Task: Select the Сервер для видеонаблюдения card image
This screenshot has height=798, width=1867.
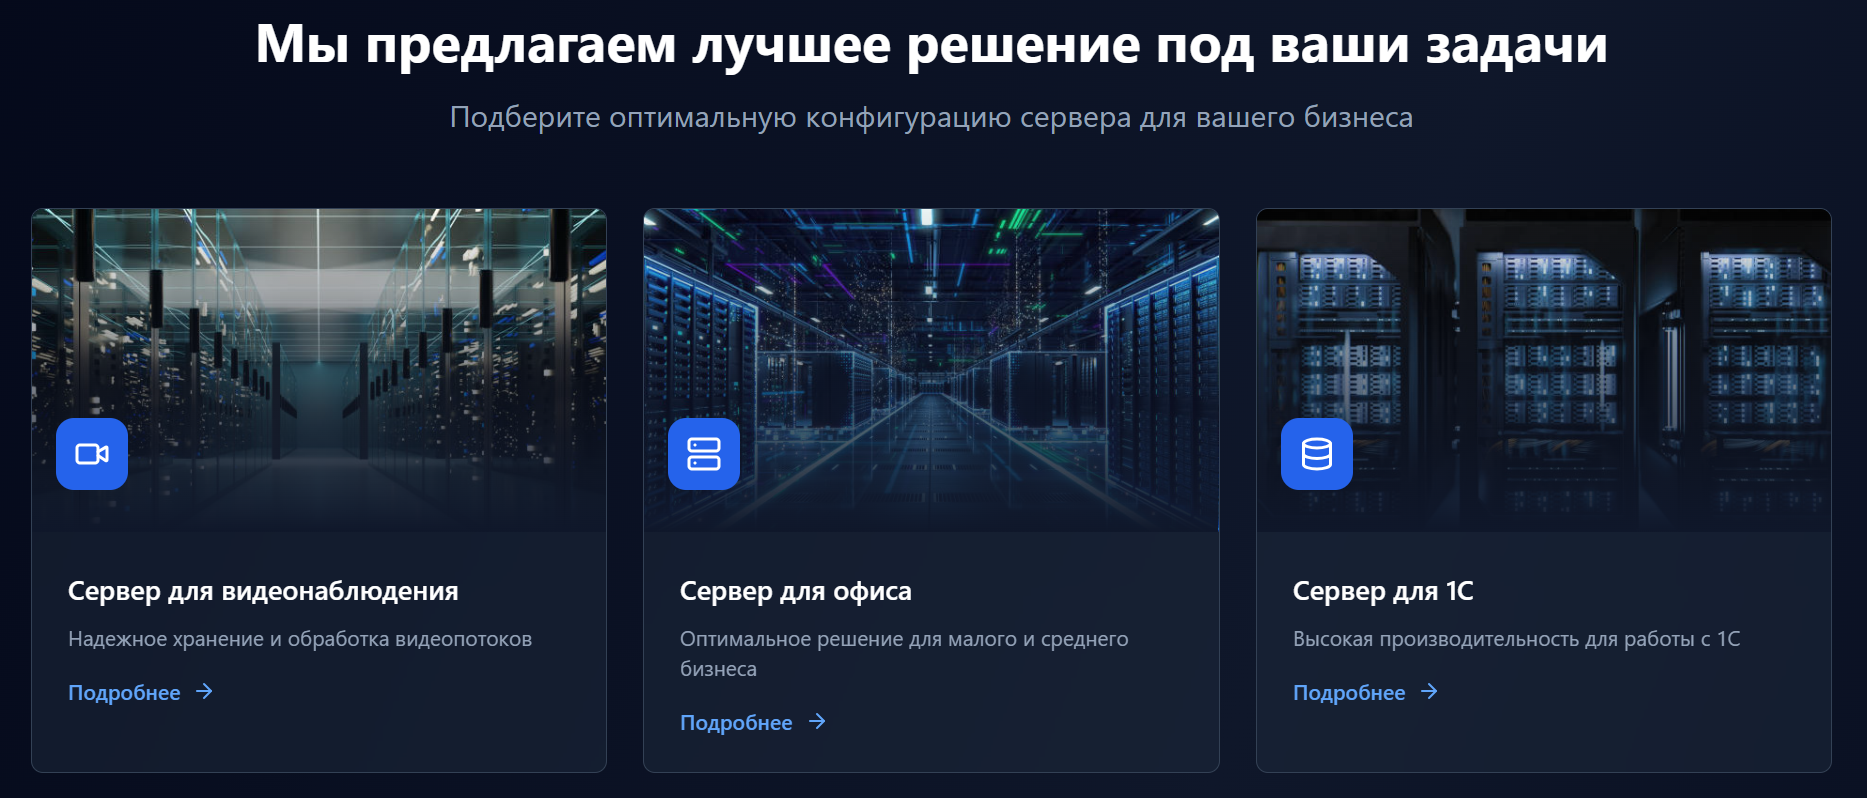Action: (319, 370)
